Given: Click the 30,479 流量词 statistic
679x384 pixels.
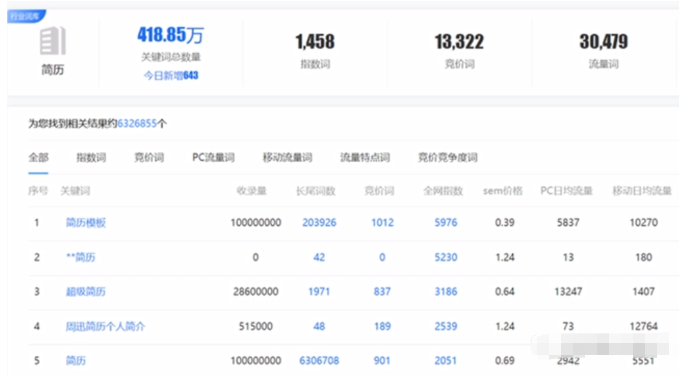Looking at the screenshot, I should (x=604, y=42).
